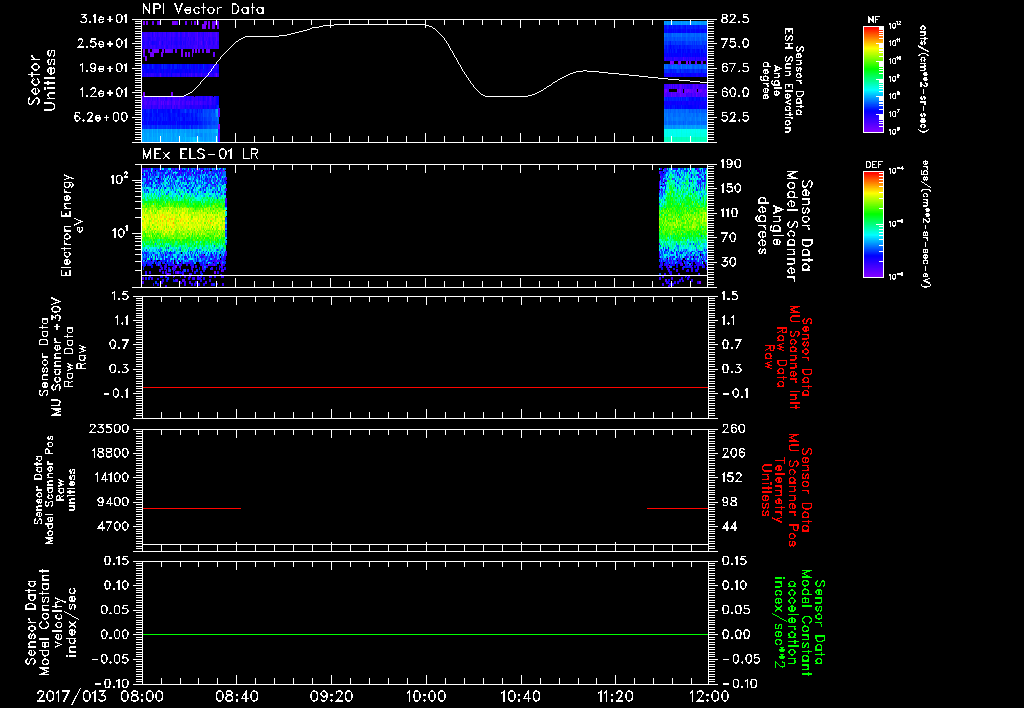Click the 10:00 time tick label

426,696
